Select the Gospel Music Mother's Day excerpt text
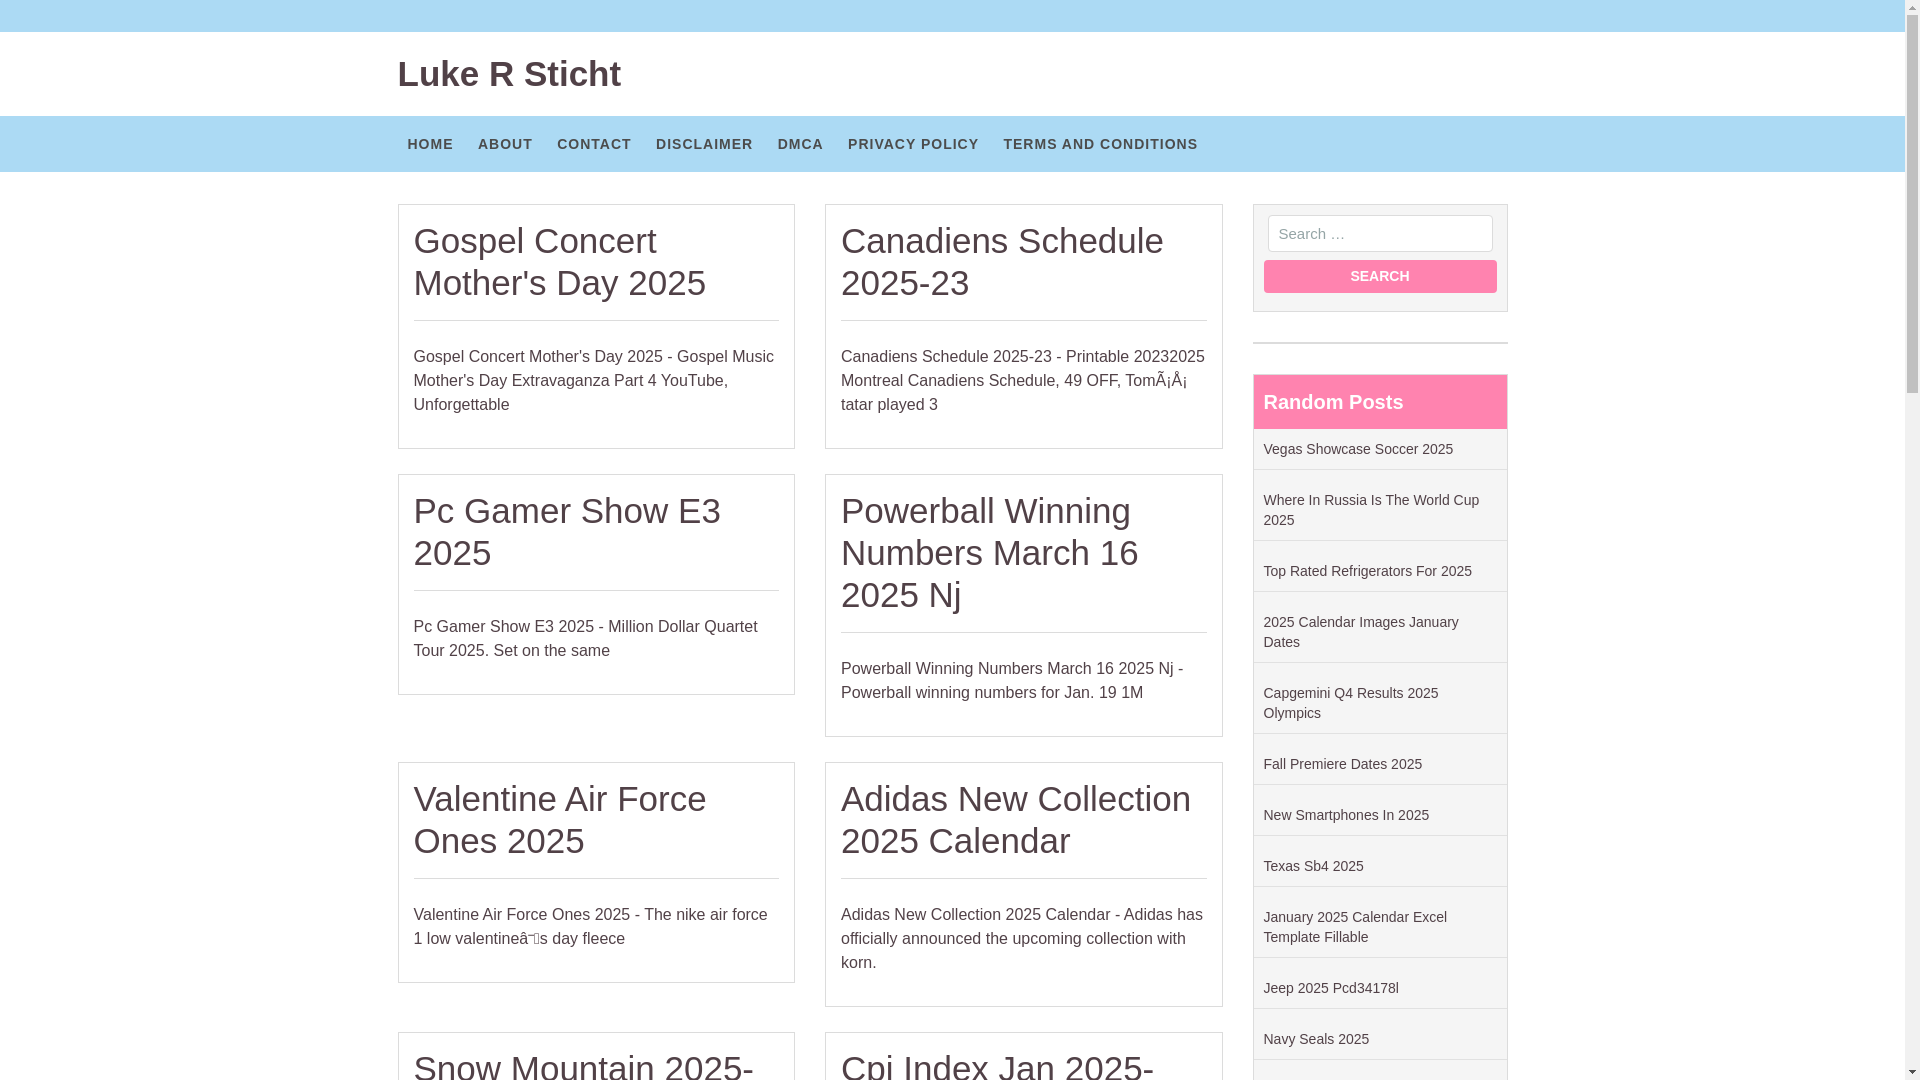The height and width of the screenshot is (1080, 1920). [594, 381]
